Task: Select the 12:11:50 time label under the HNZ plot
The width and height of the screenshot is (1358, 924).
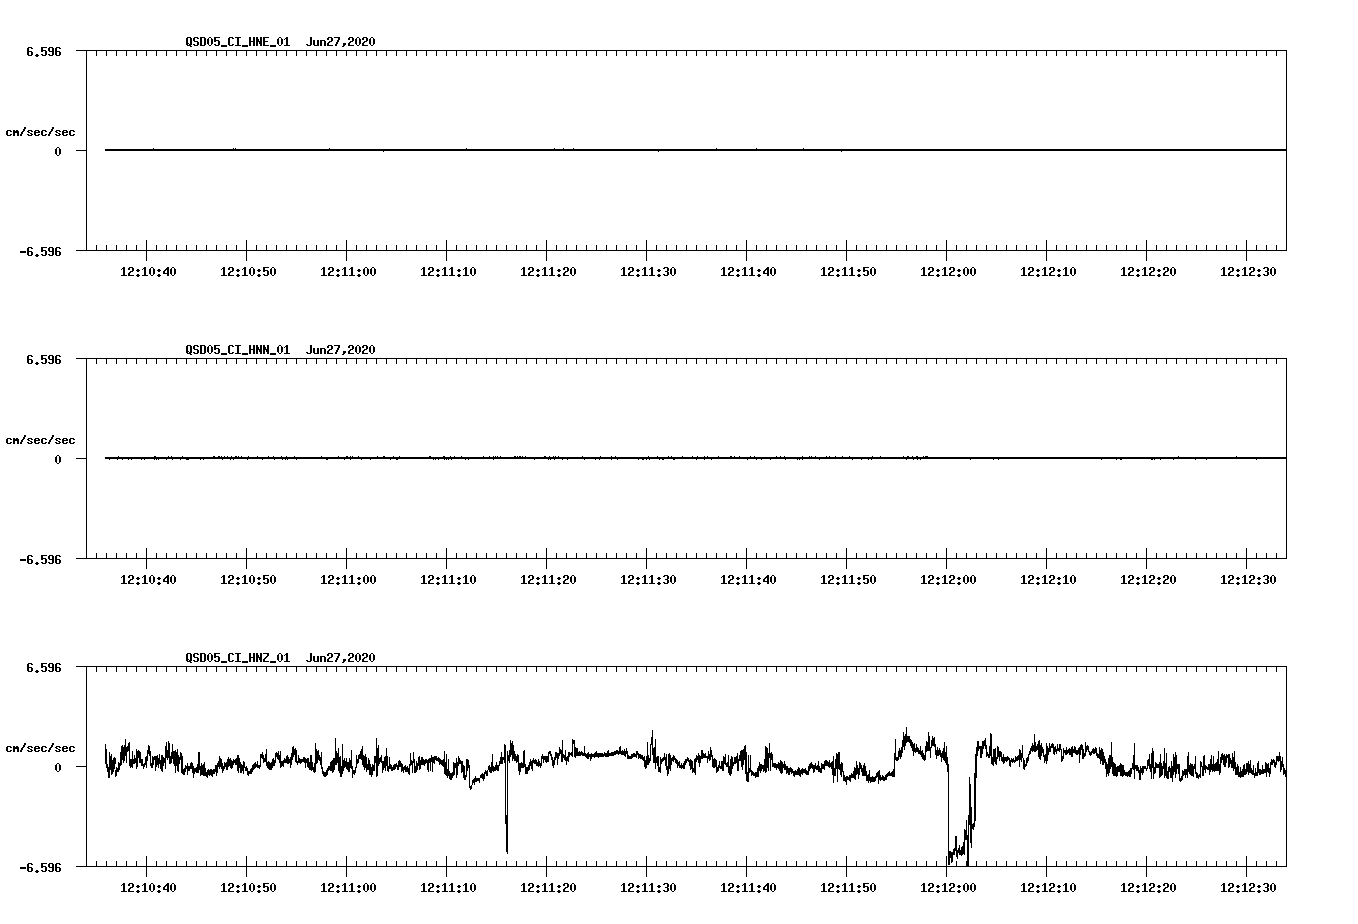Action: coord(848,888)
